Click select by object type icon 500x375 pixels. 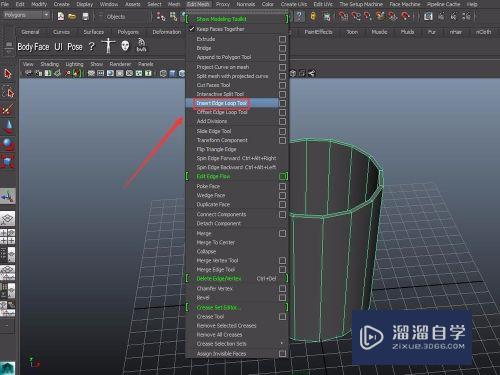pos(173,16)
